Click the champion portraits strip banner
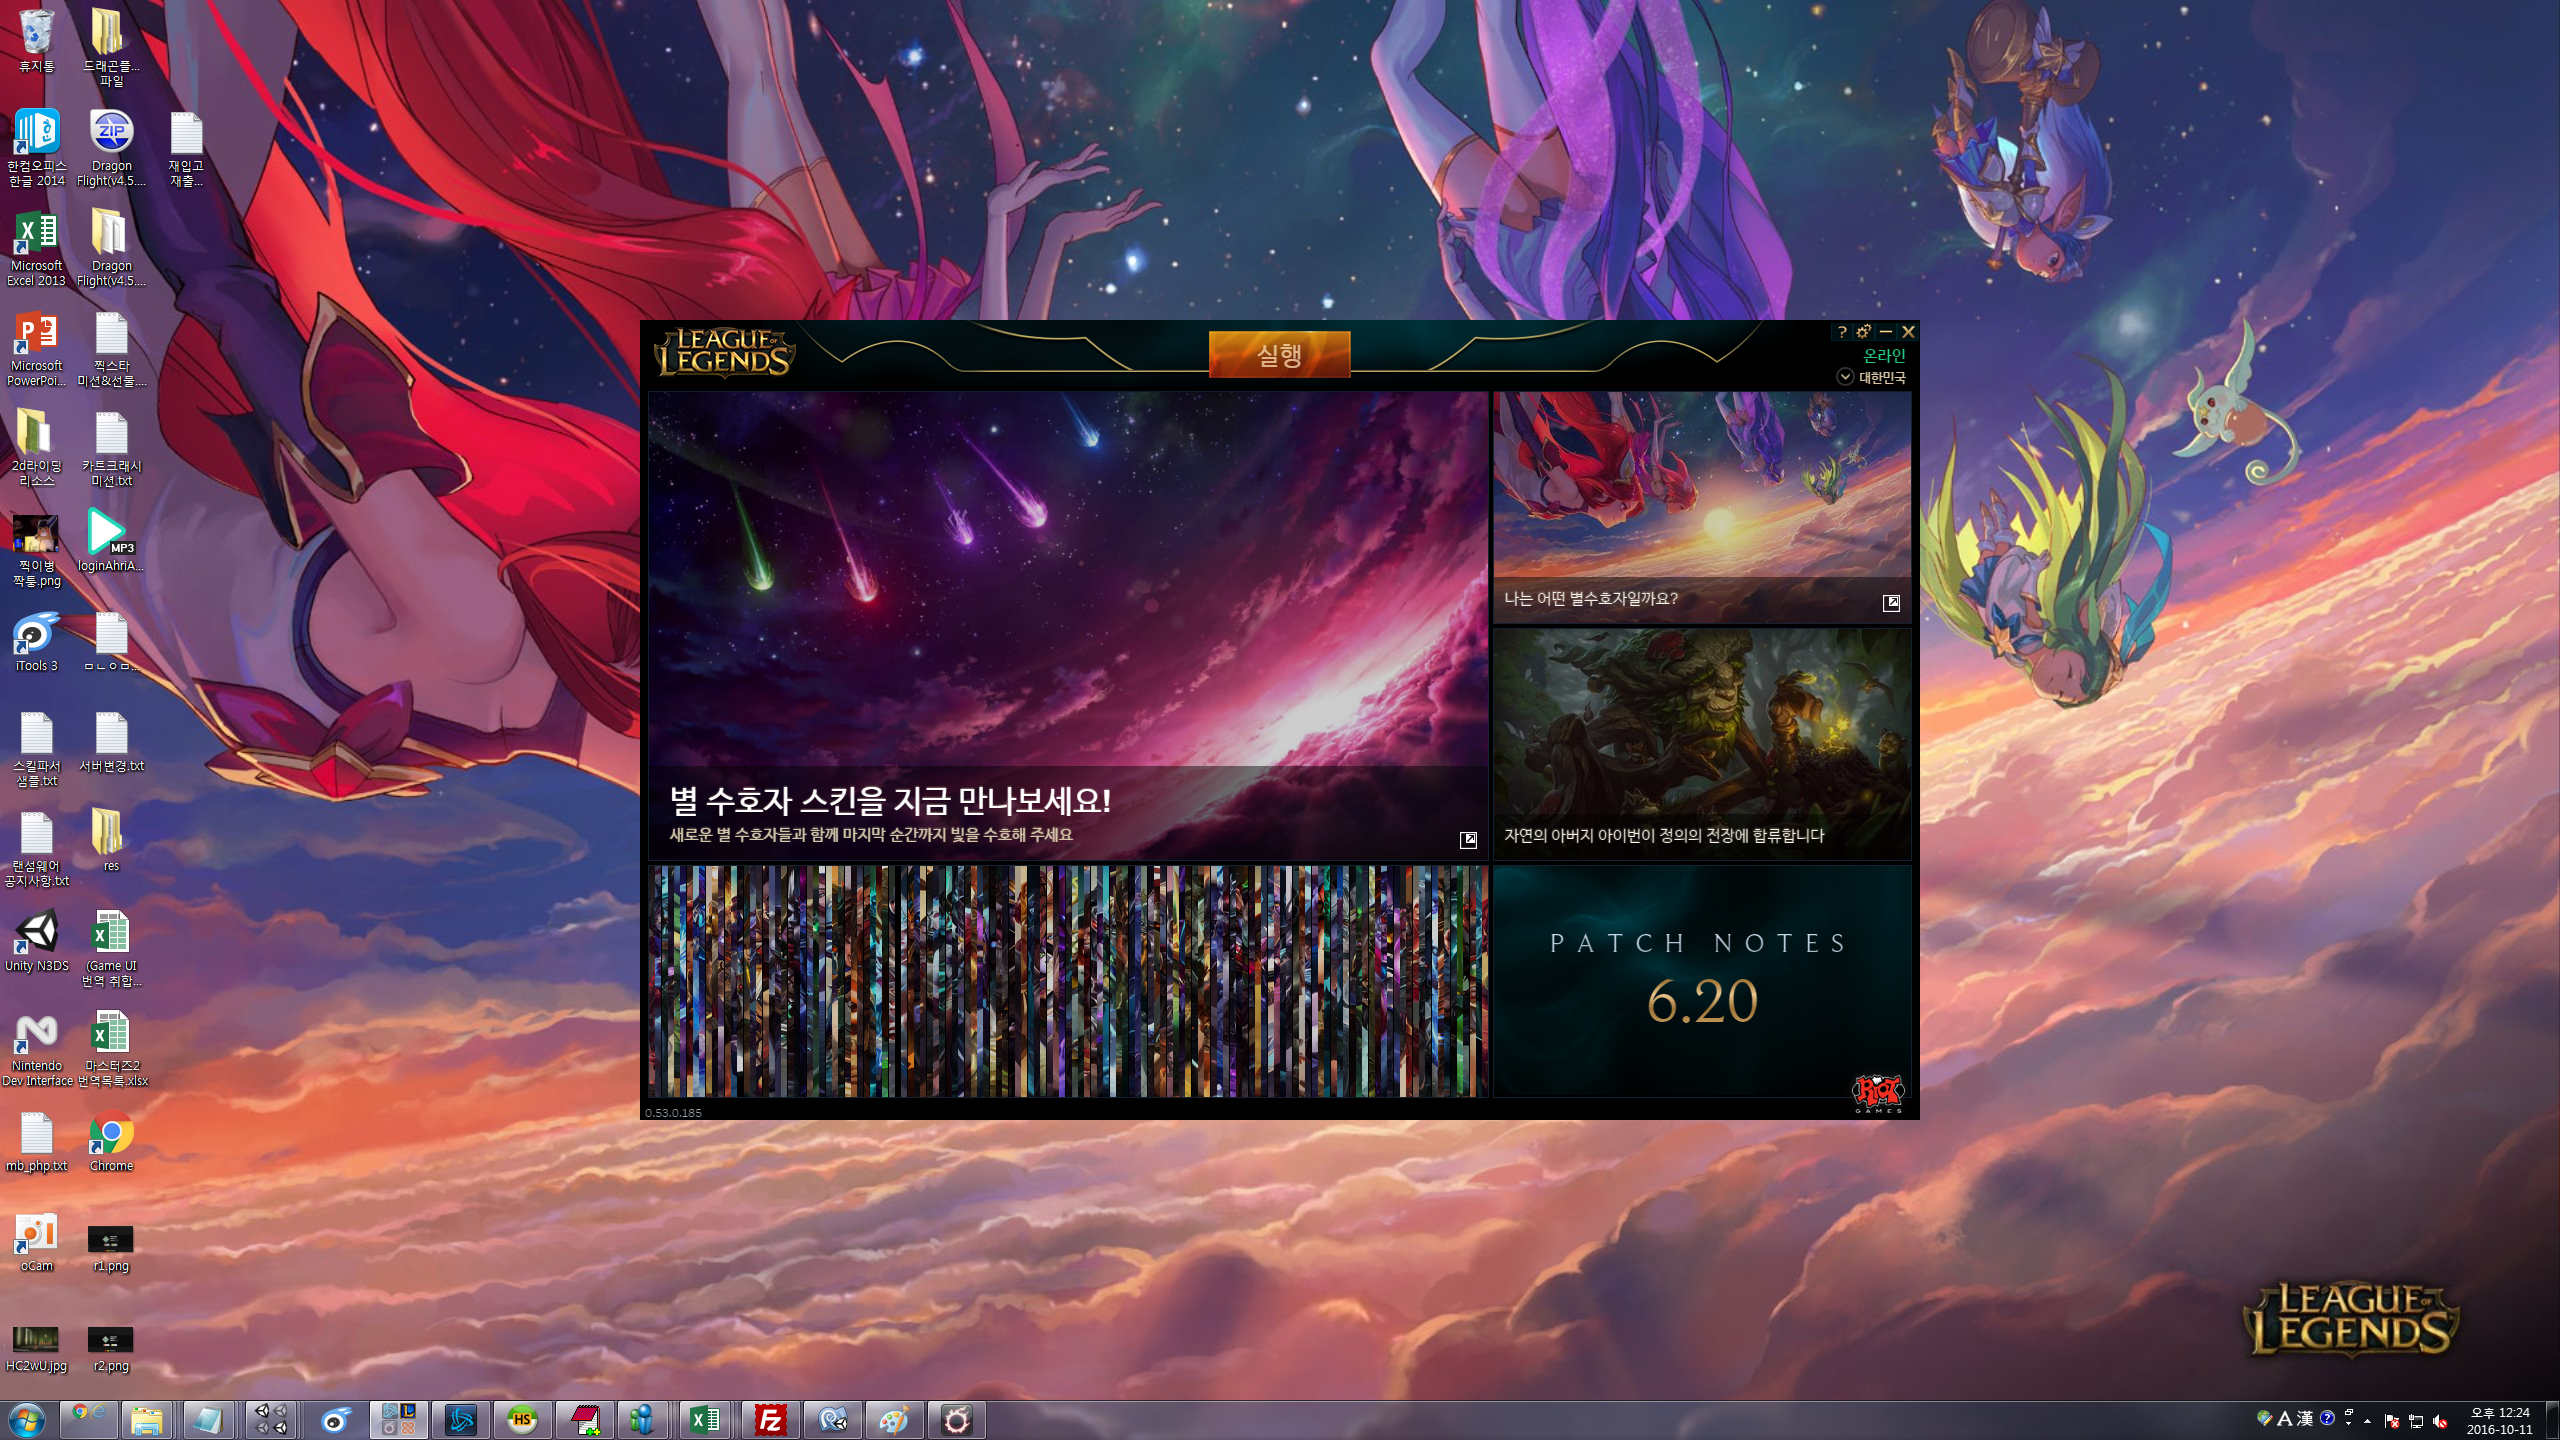This screenshot has height=1440, width=2560. coord(1068,982)
